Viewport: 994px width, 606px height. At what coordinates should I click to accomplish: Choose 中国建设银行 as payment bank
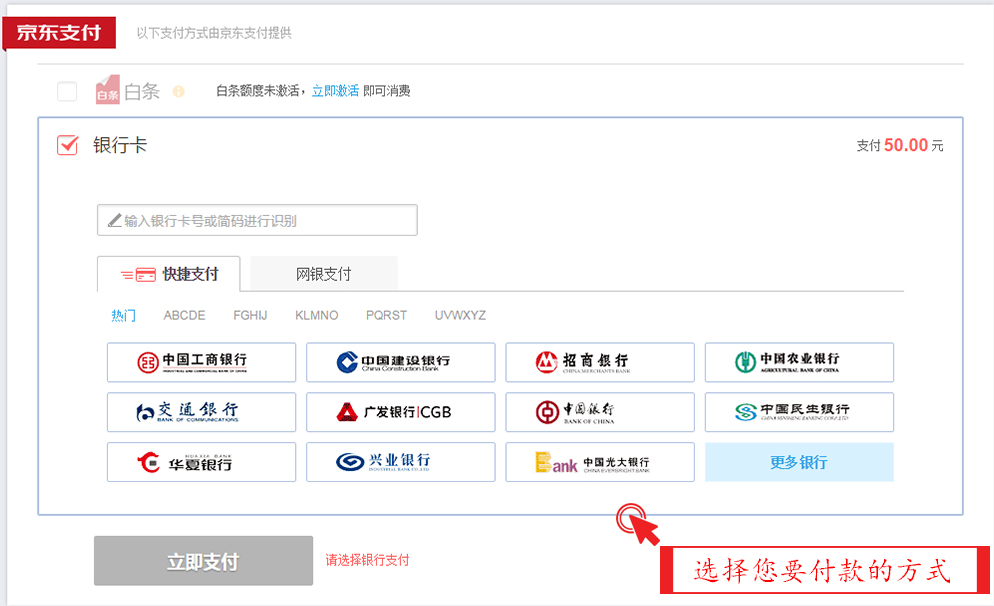pyautogui.click(x=401, y=363)
